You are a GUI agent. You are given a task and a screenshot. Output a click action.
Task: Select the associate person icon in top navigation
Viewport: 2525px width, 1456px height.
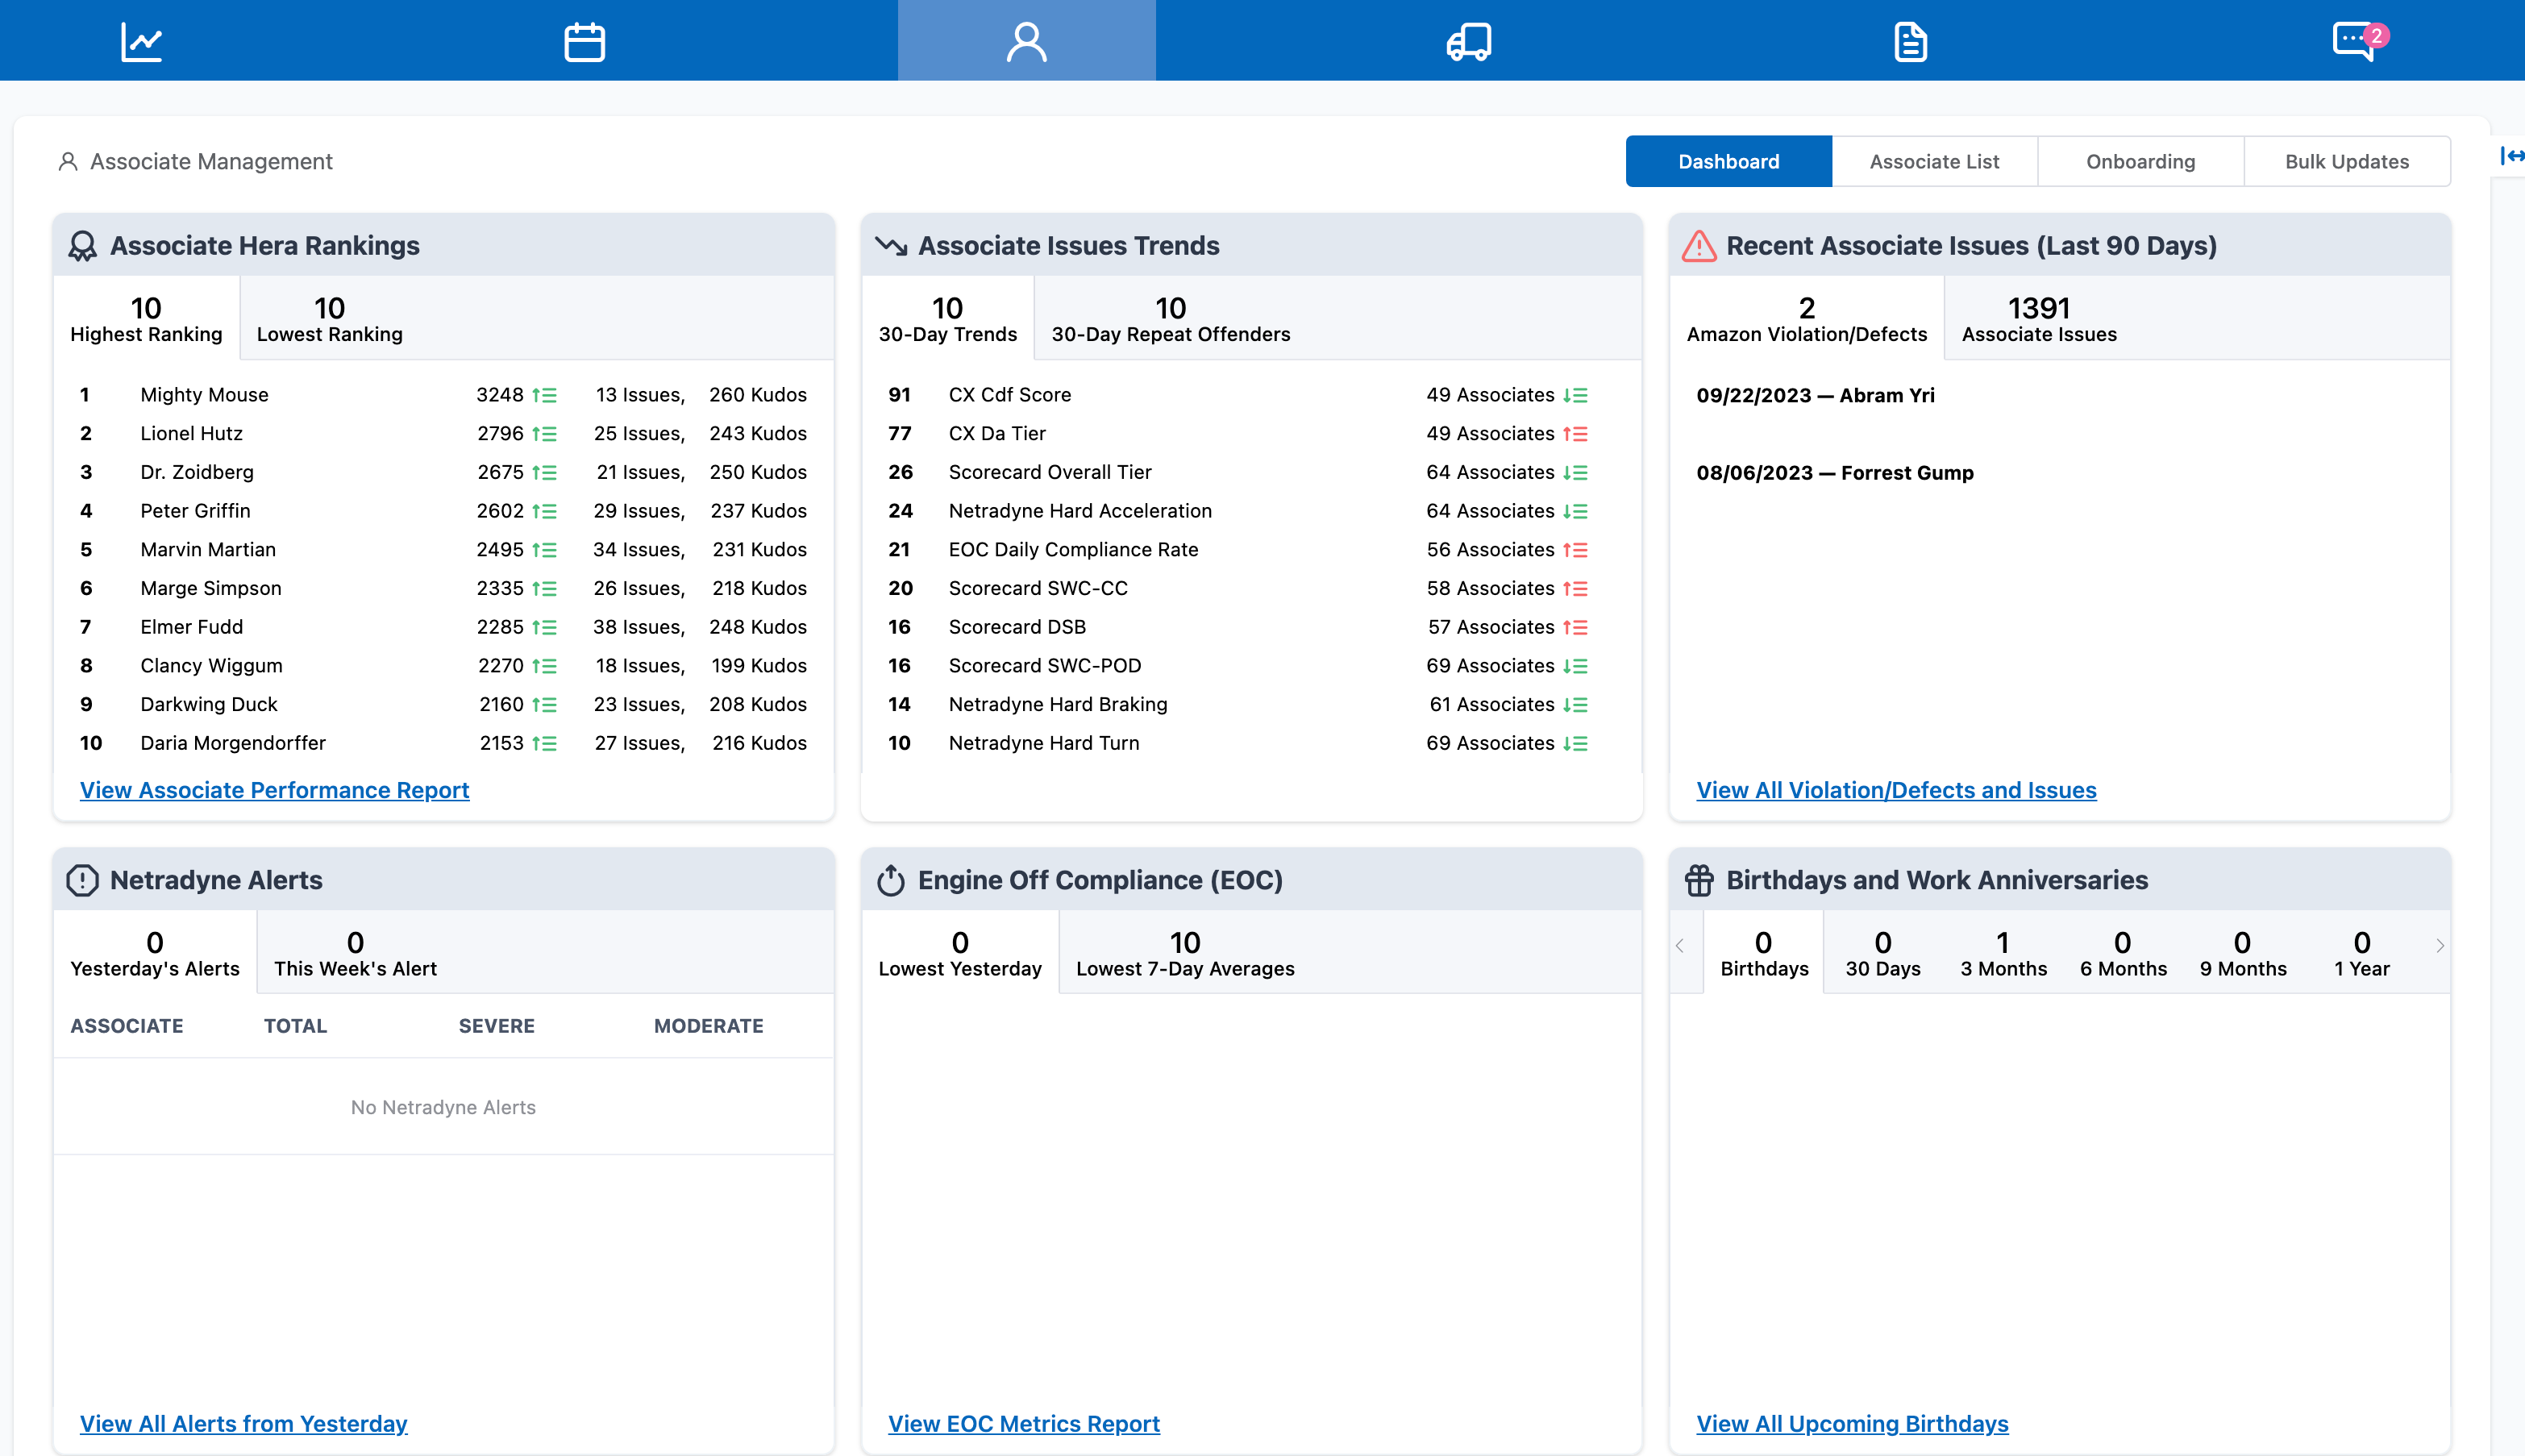pyautogui.click(x=1026, y=41)
